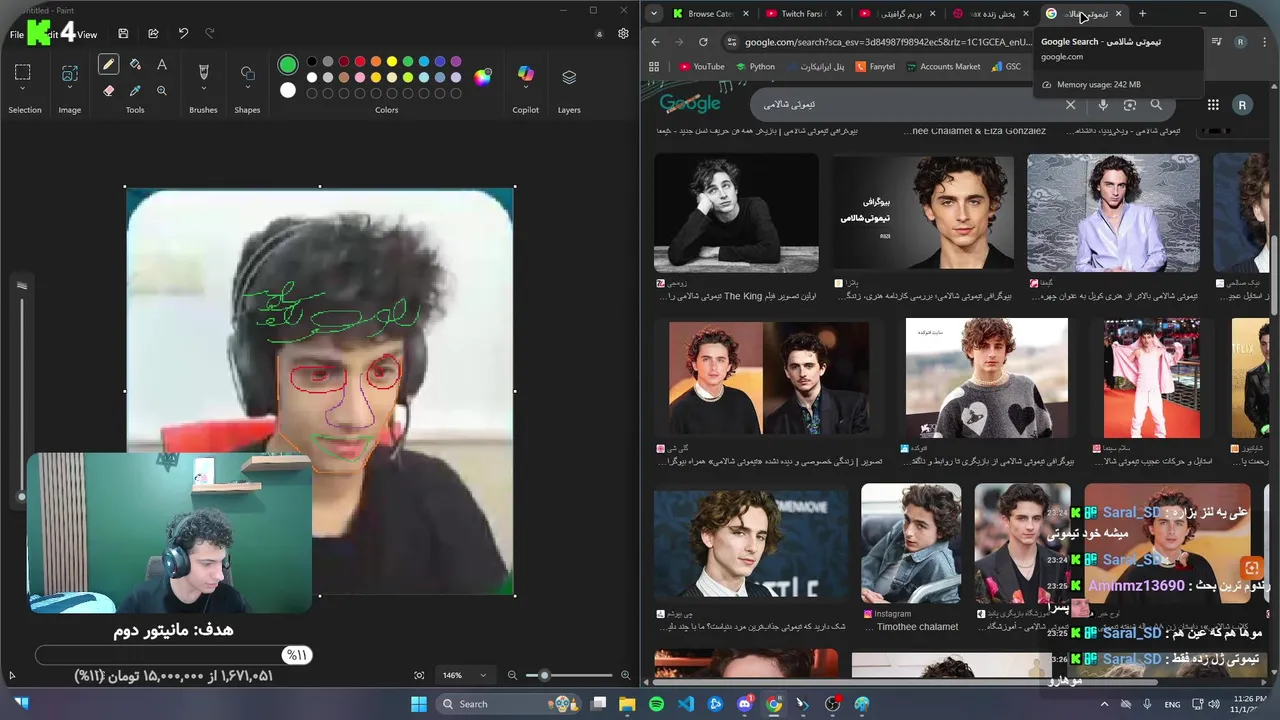Open Chrome tab search dropdown
Image resolution: width=1280 pixels, height=720 pixels.
tap(654, 14)
